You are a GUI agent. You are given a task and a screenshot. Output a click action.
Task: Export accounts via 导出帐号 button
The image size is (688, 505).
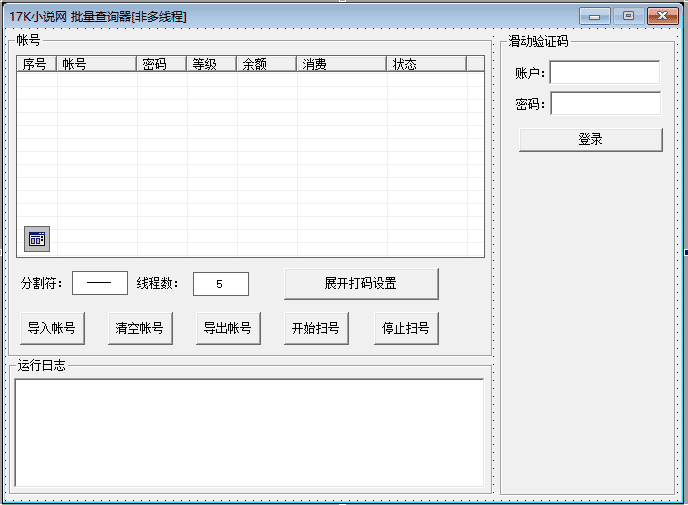coord(228,328)
